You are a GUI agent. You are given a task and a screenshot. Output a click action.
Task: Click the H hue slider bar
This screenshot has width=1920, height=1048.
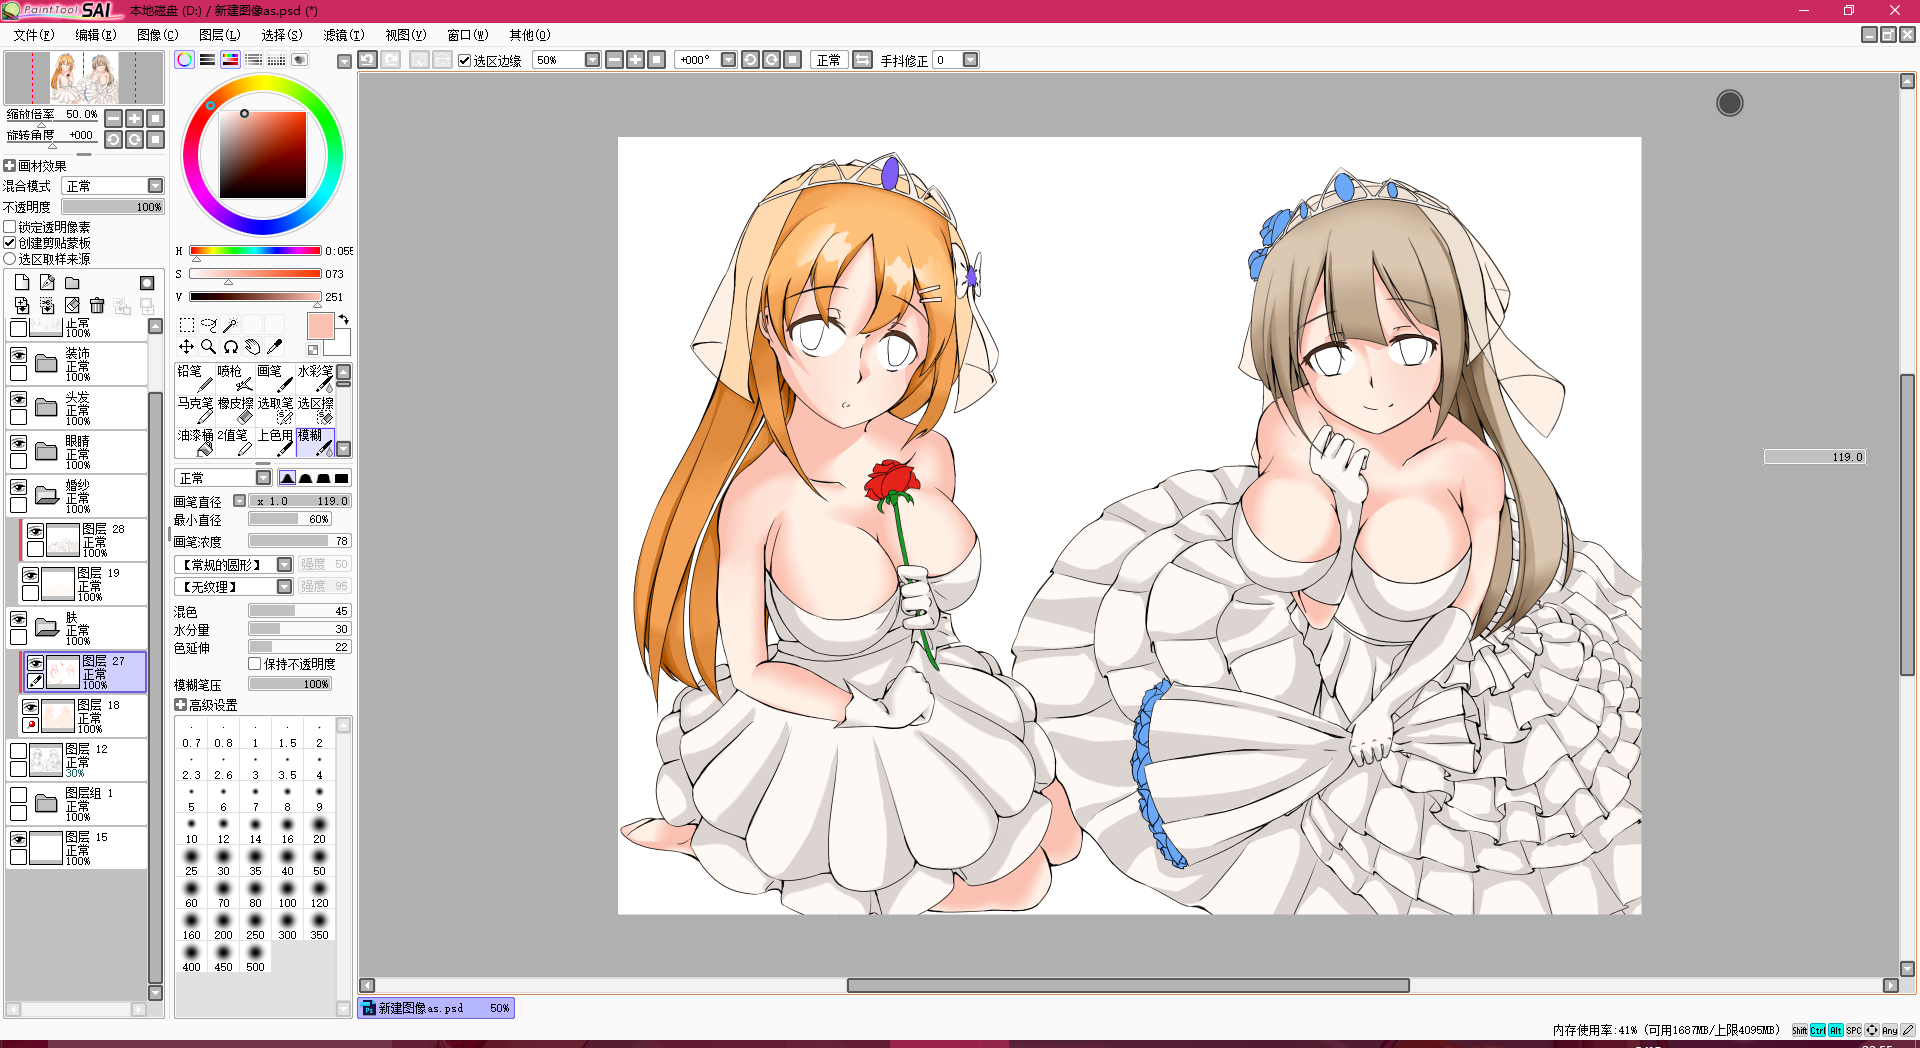(x=255, y=251)
